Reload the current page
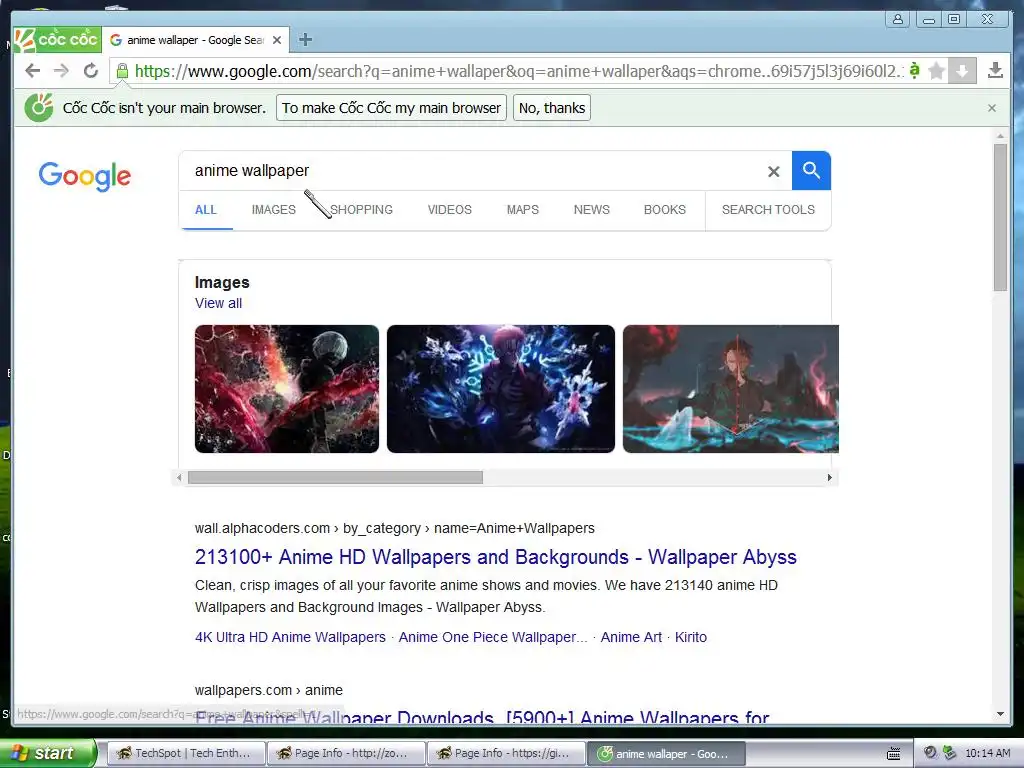Screen dimensions: 1024x768 [x=91, y=71]
